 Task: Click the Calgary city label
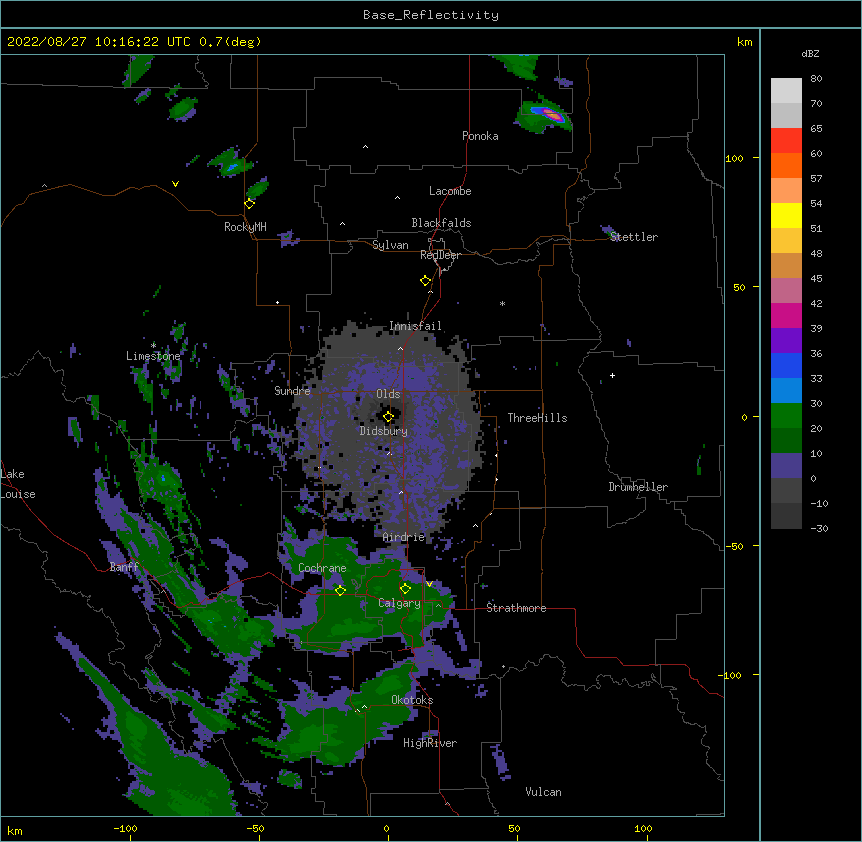pos(399,603)
